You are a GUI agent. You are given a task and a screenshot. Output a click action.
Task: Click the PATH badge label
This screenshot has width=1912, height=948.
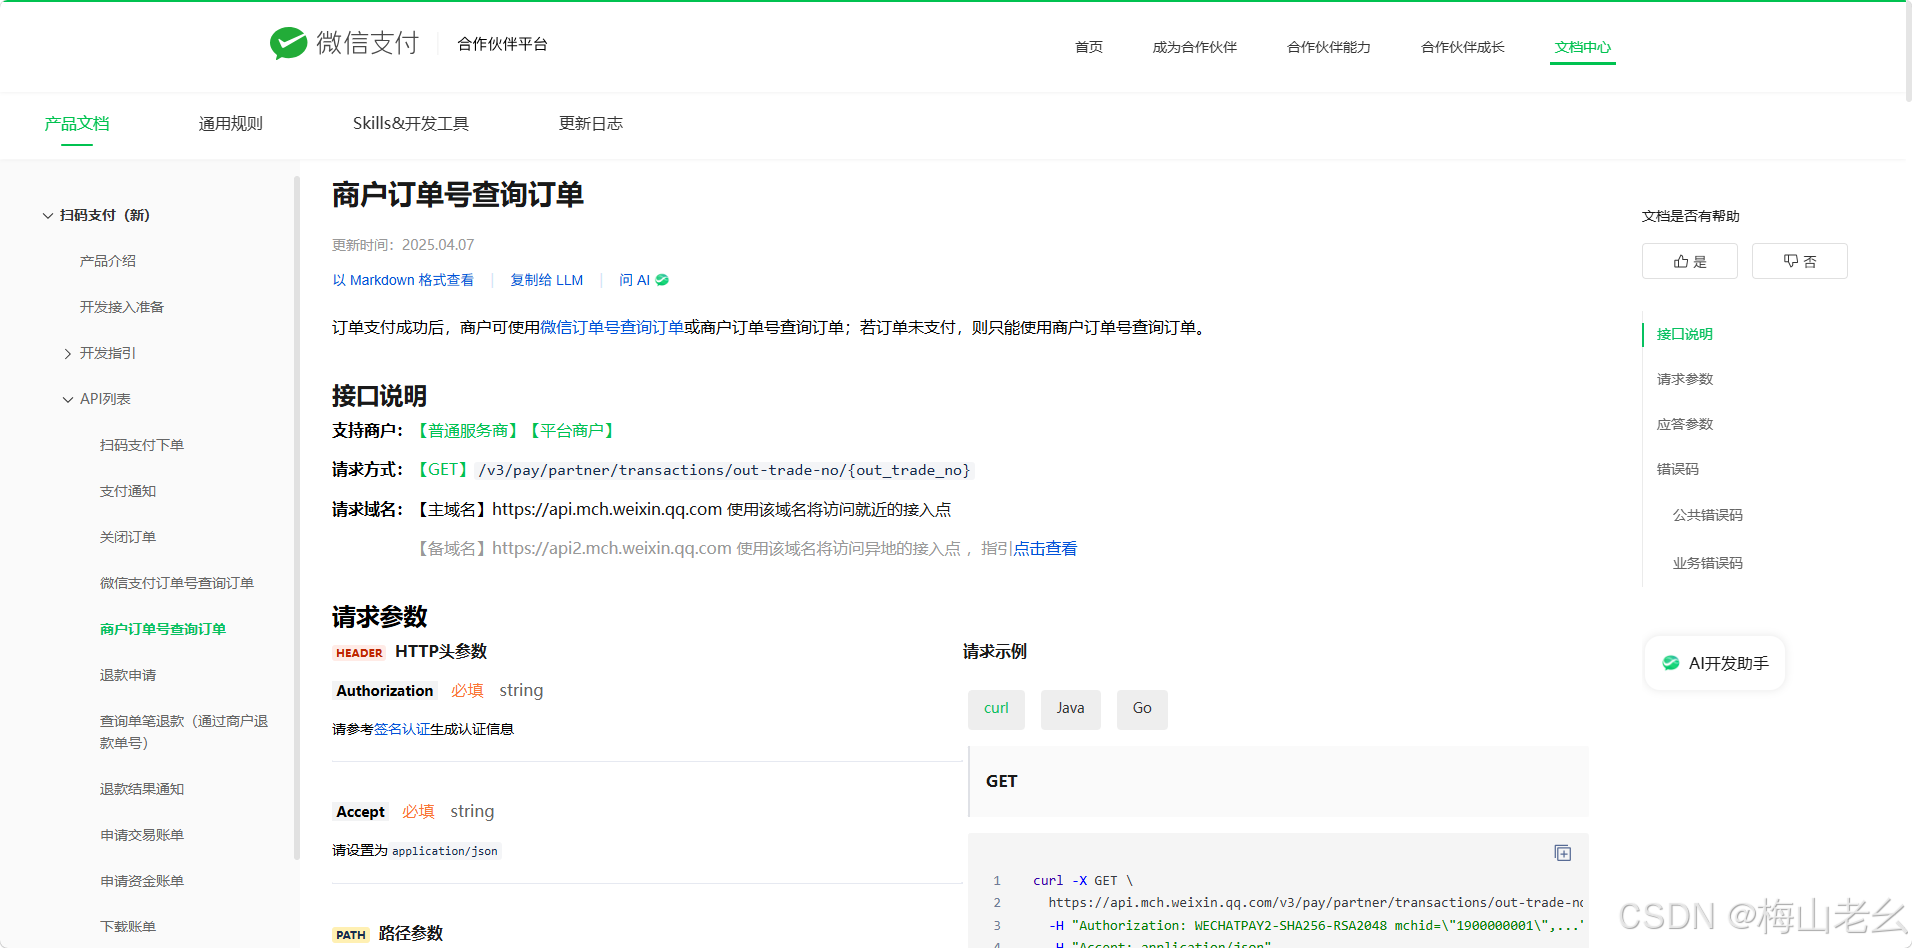[x=351, y=935]
